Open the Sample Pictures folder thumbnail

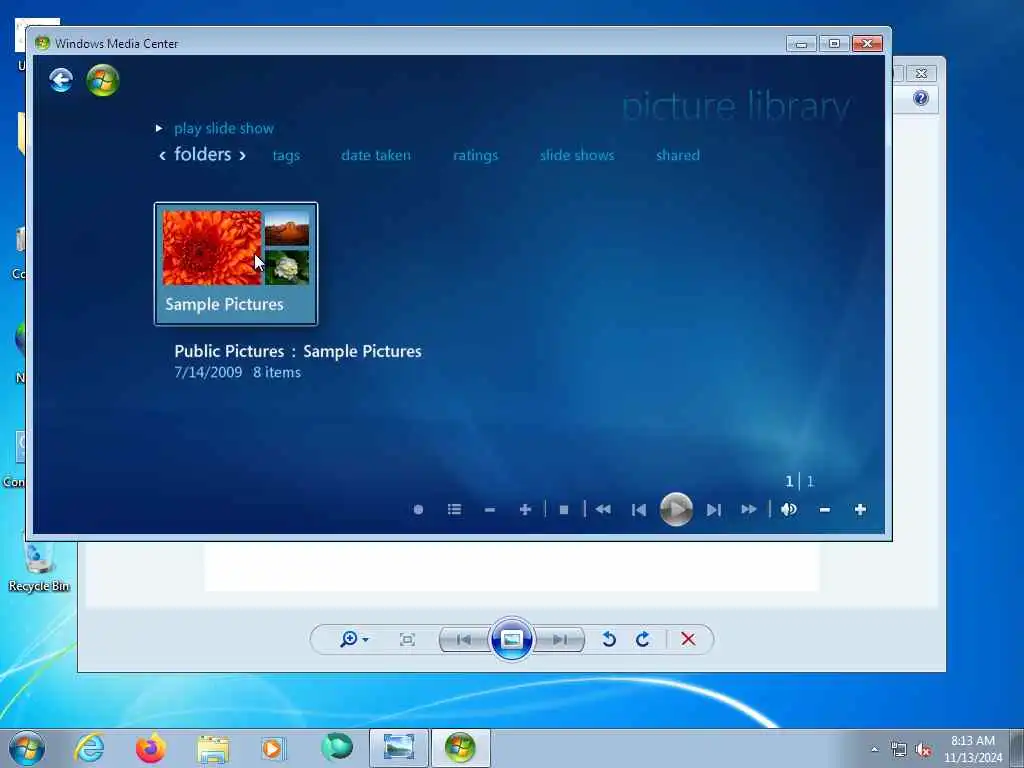[236, 263]
